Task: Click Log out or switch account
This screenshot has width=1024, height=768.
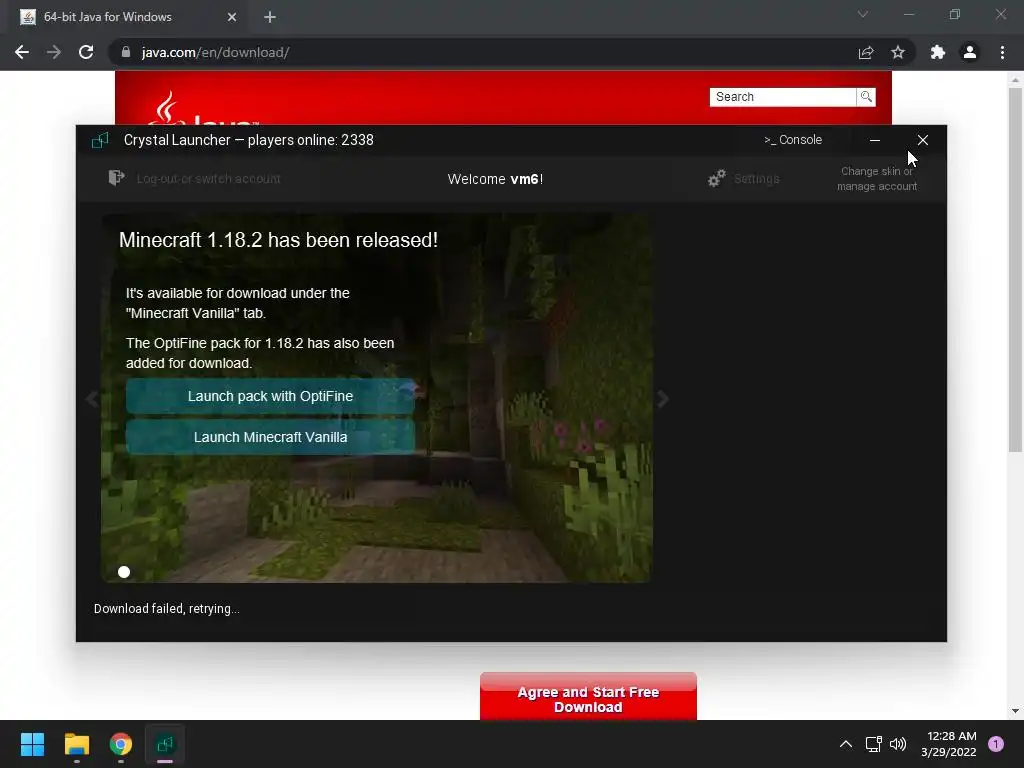Action: [x=208, y=178]
